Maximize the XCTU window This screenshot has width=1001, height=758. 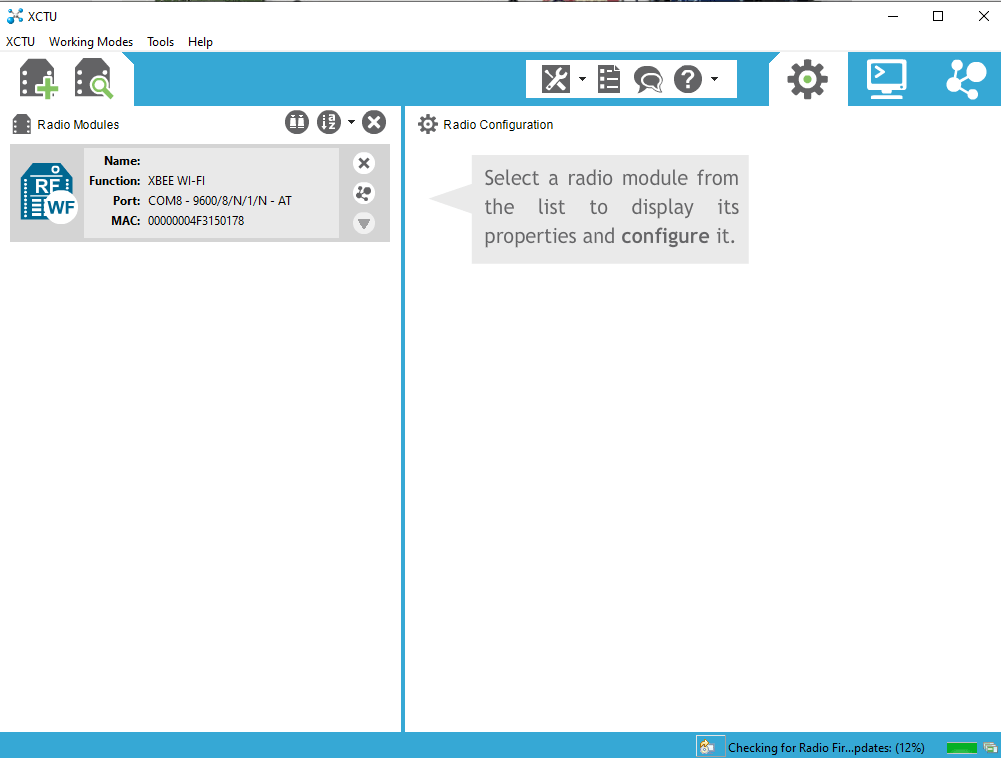pyautogui.click(x=938, y=17)
